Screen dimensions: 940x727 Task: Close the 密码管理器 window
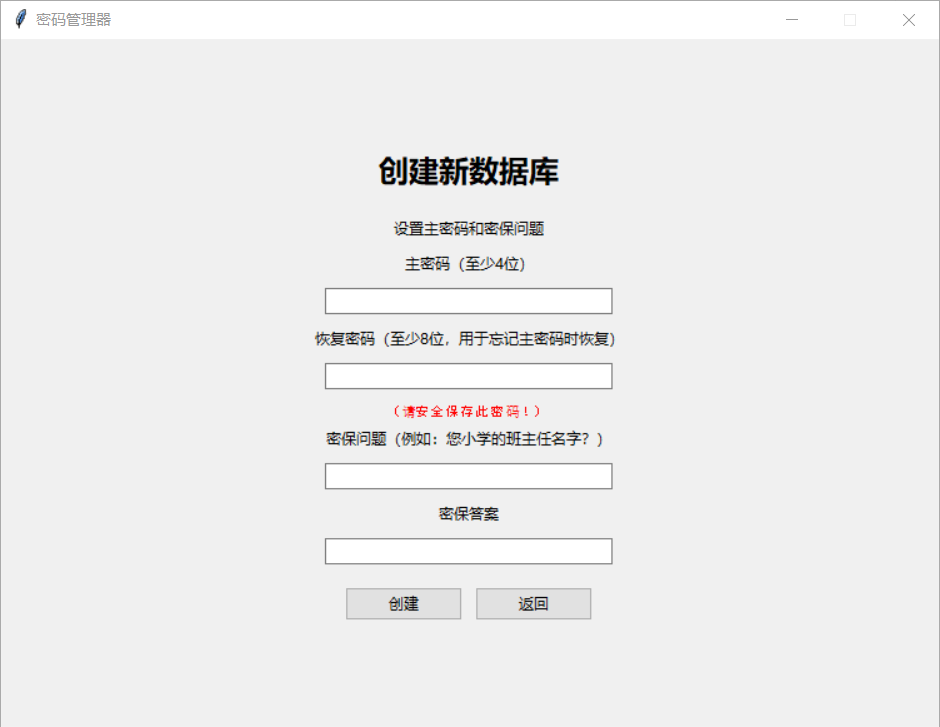coord(908,20)
